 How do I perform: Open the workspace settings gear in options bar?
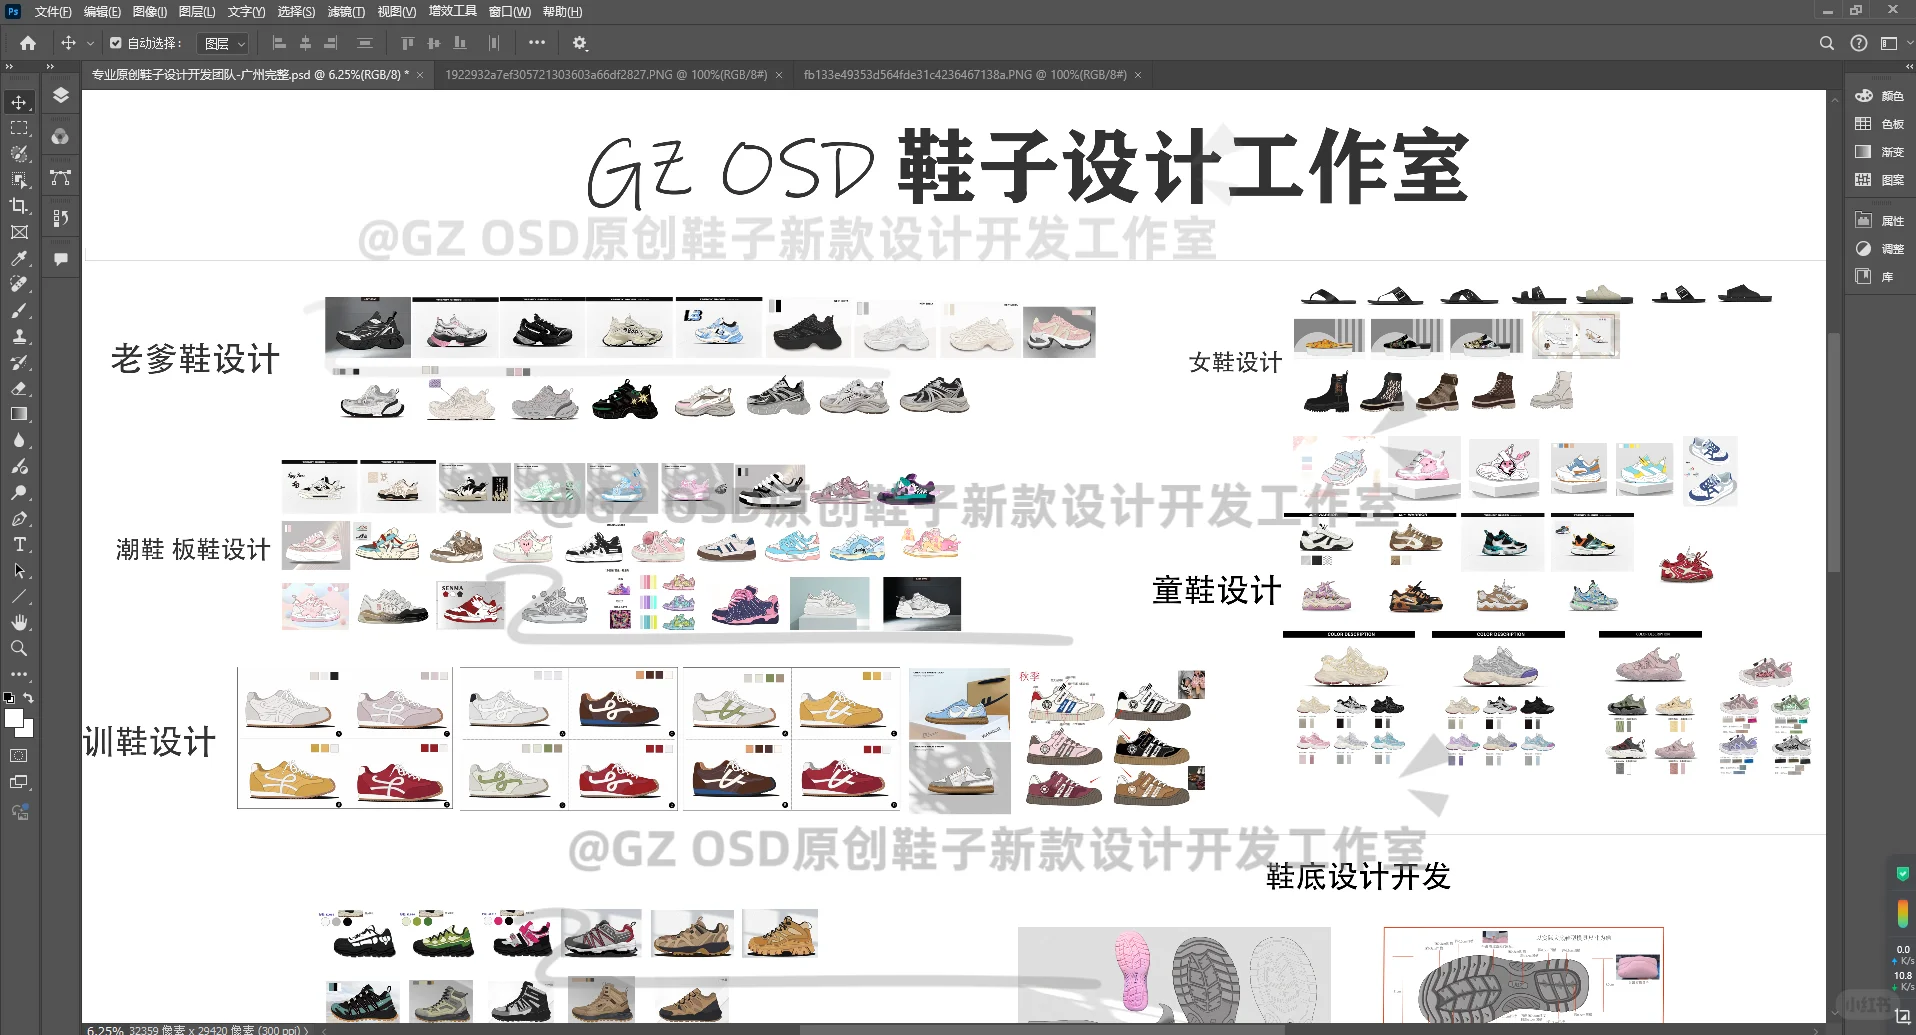tap(580, 43)
